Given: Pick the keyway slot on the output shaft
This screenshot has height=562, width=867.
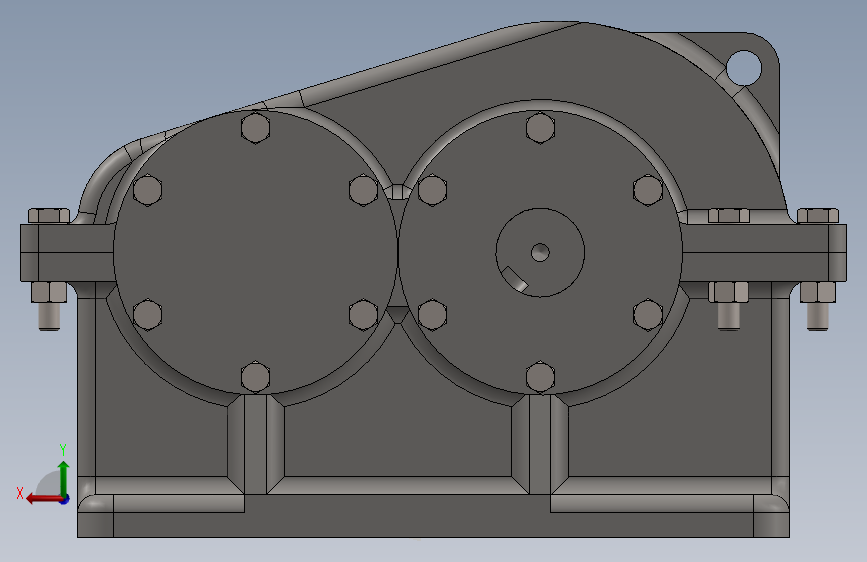Looking at the screenshot, I should coord(514,278).
